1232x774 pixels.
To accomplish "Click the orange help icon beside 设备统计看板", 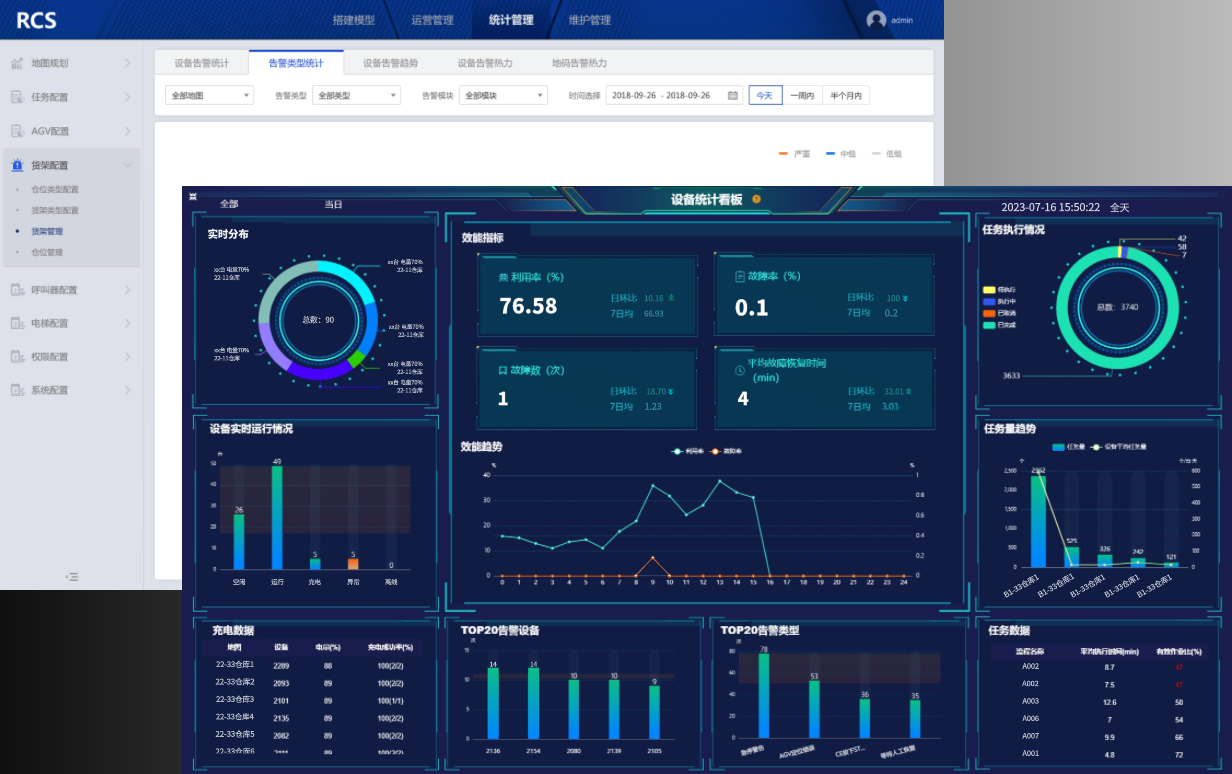I will tap(756, 199).
